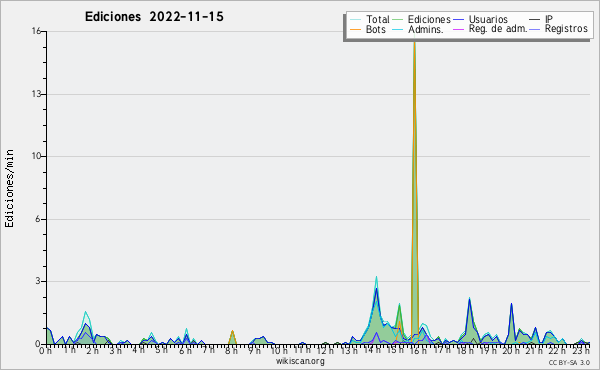Click the x-axis label '12 h'

pyautogui.click(x=325, y=350)
